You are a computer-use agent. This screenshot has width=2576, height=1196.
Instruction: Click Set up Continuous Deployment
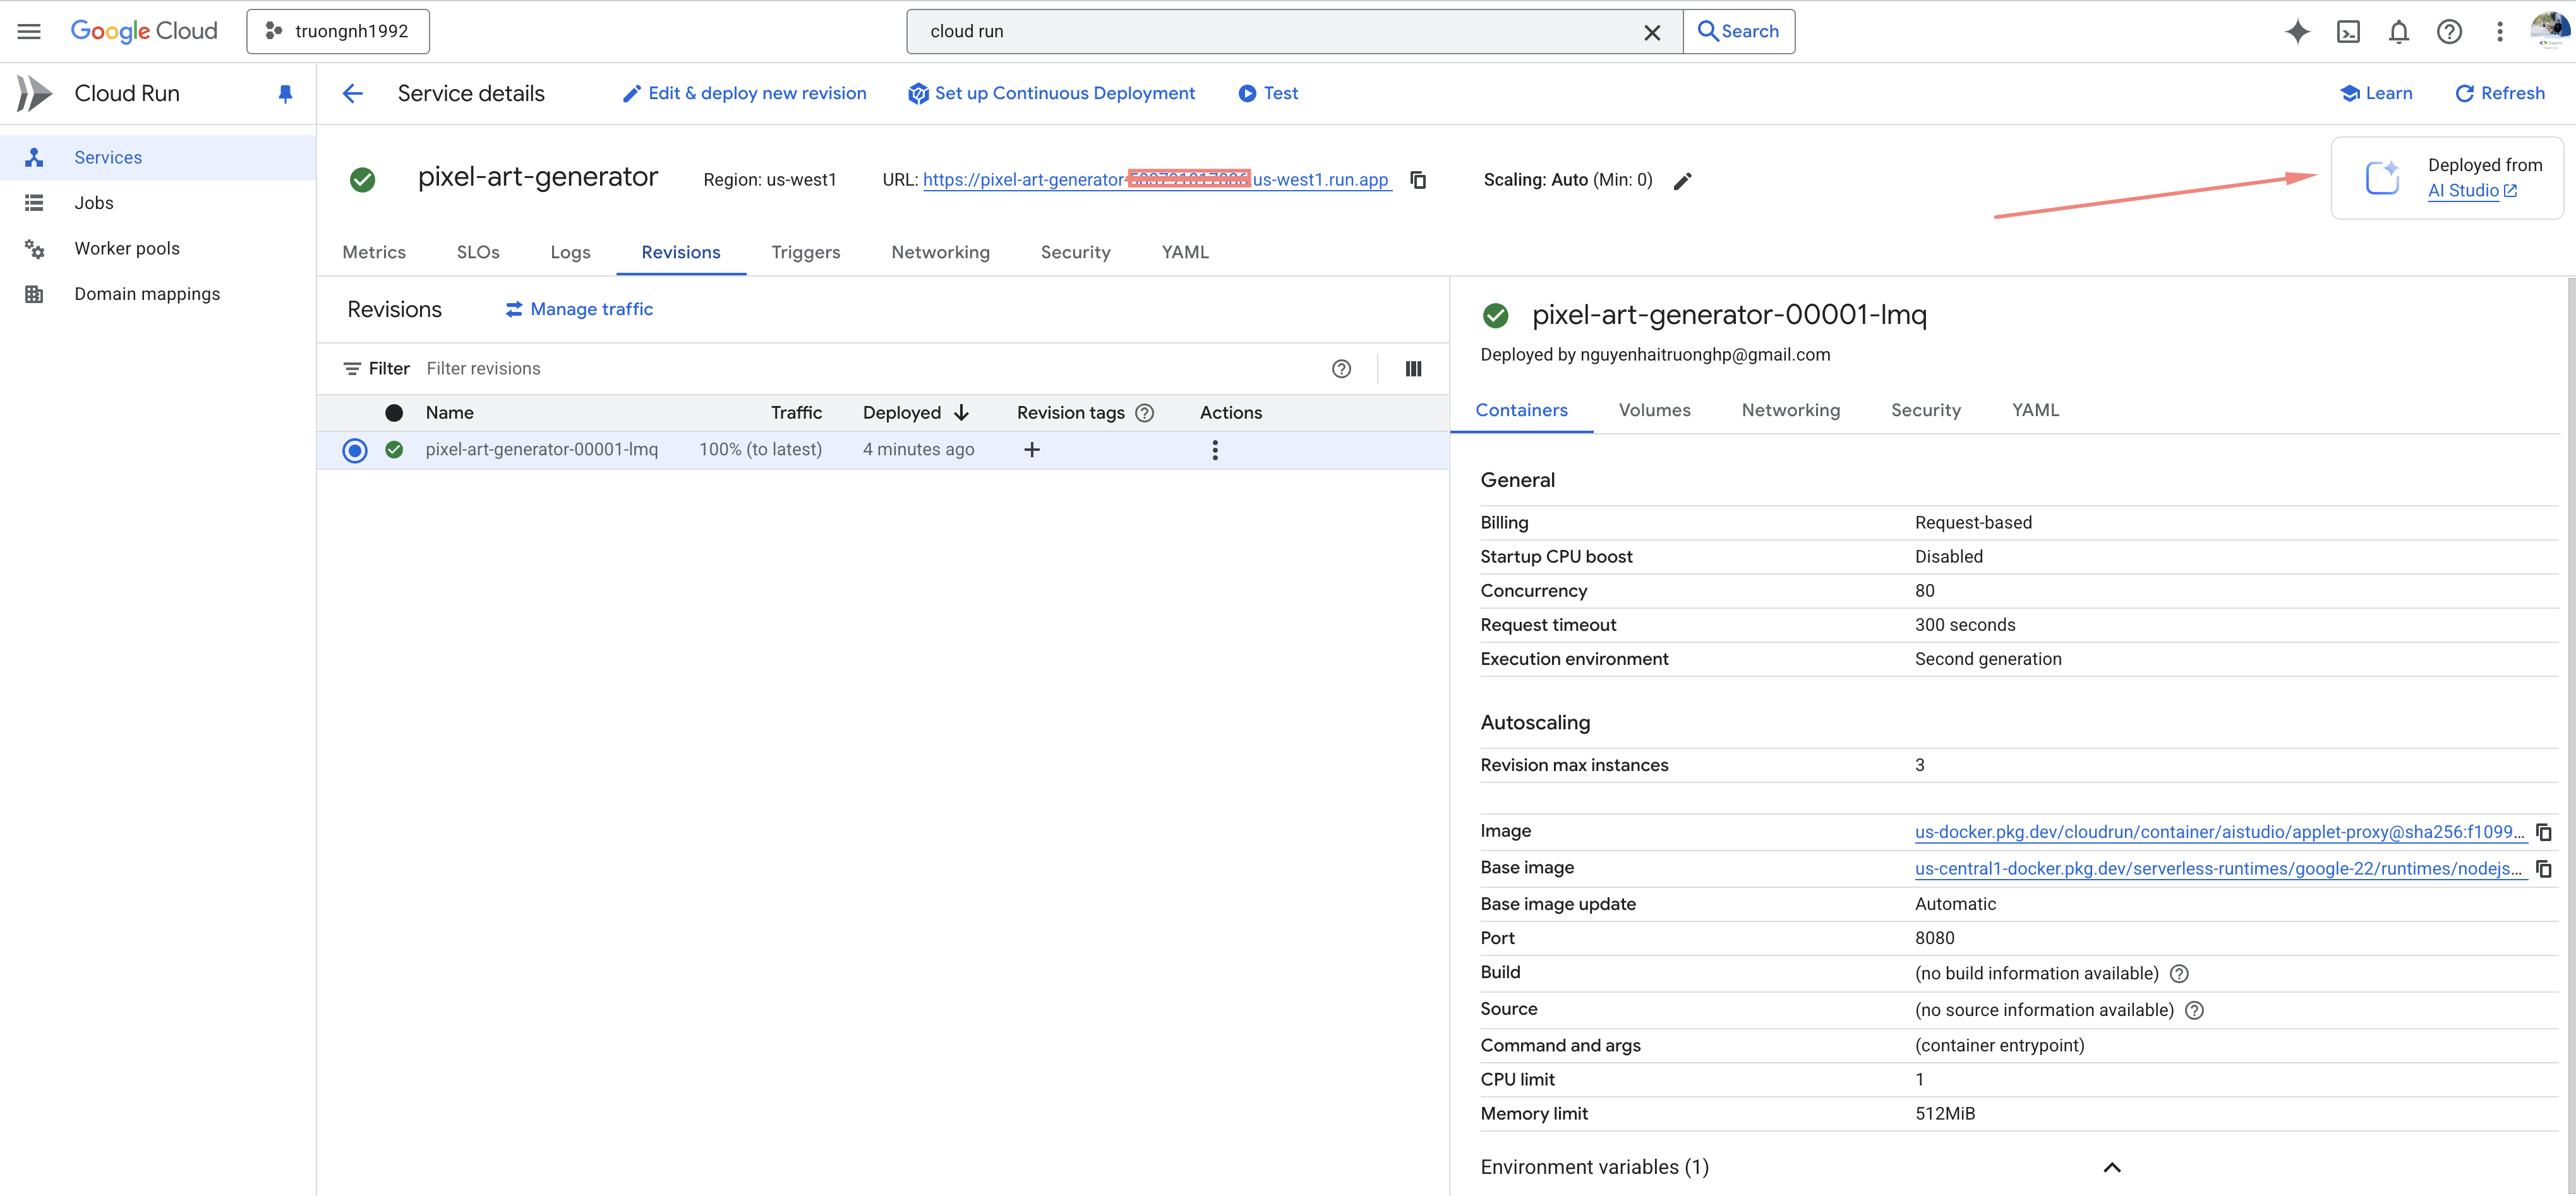click(1051, 93)
